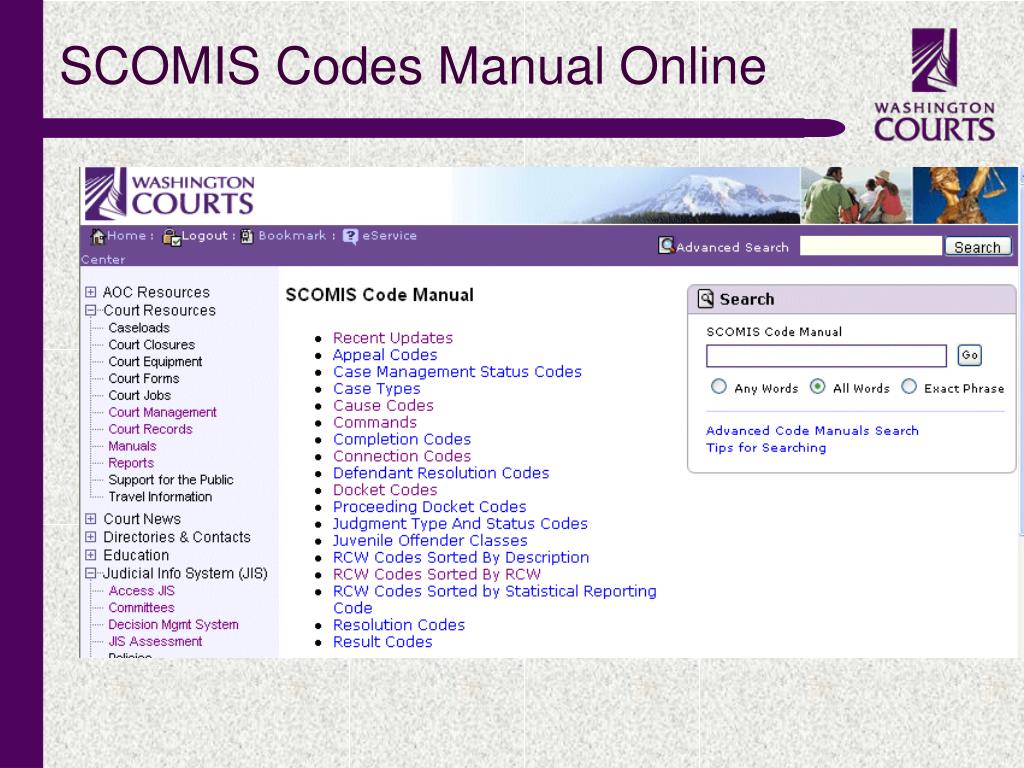Select Committees under JIS

(x=141, y=608)
